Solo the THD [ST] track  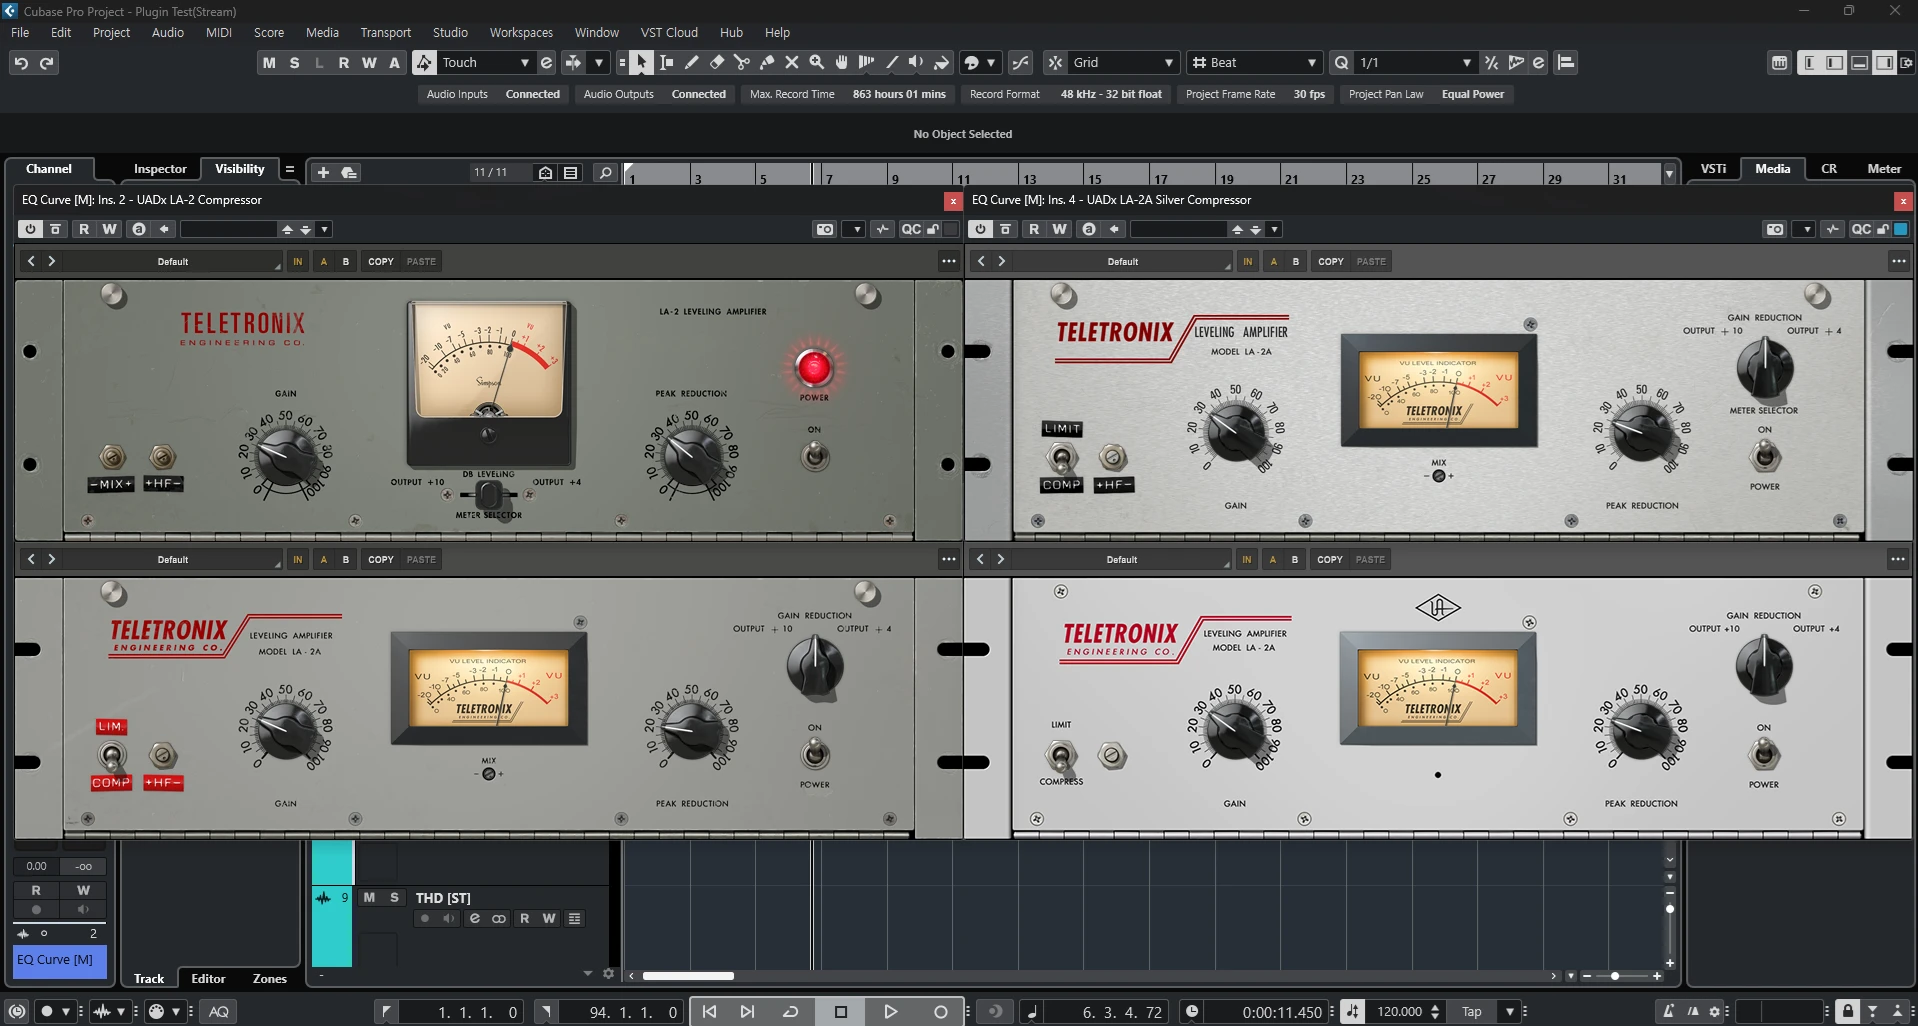click(394, 897)
